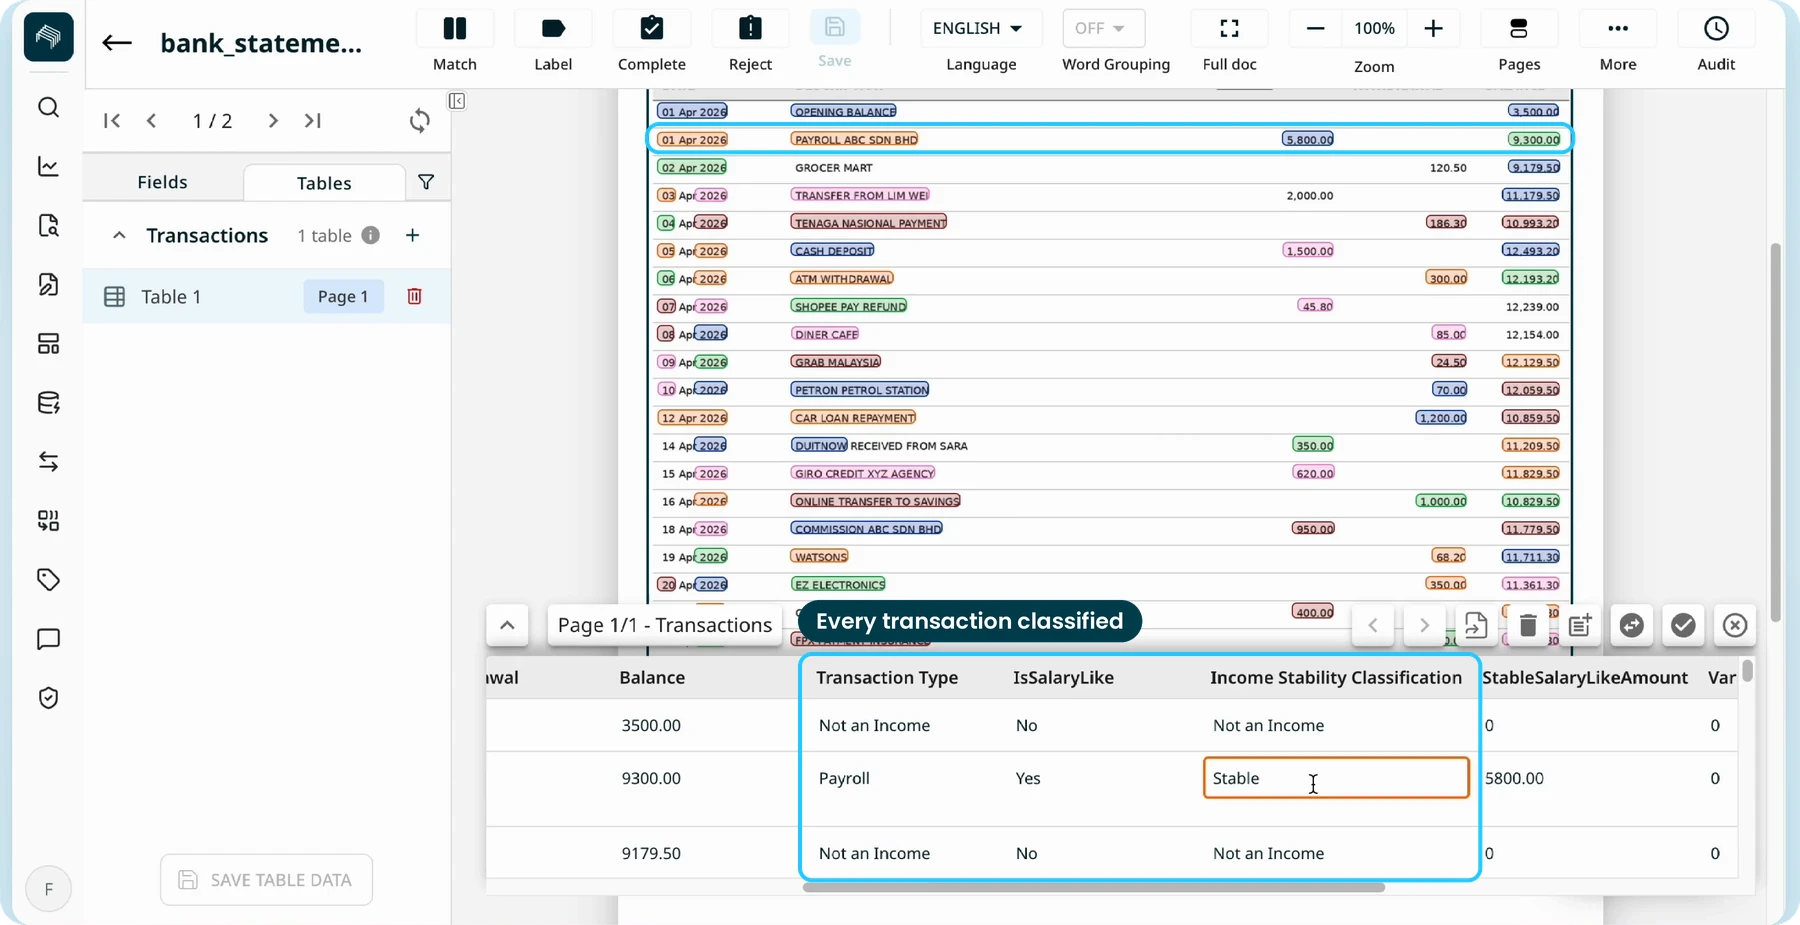The width and height of the screenshot is (1800, 925).
Task: Click the table info icon next to '1 table'
Action: 370,235
